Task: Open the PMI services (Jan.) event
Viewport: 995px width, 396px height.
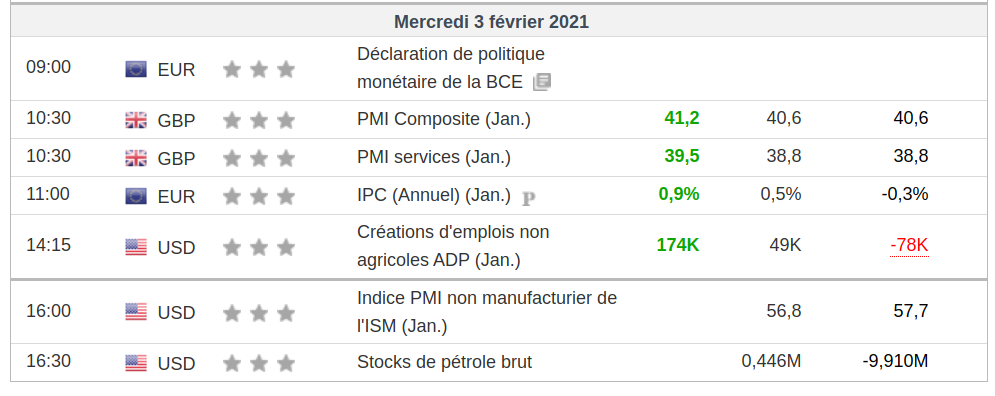Action: (433, 157)
